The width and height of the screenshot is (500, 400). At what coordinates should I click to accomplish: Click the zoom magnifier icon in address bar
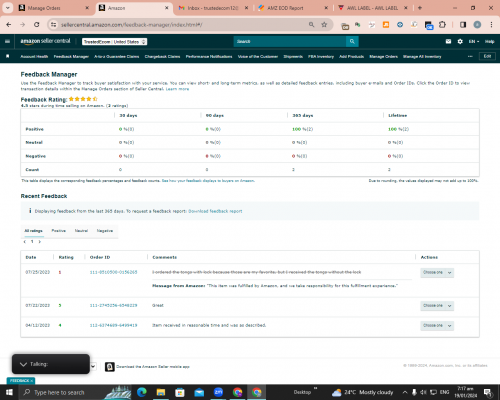(311, 25)
